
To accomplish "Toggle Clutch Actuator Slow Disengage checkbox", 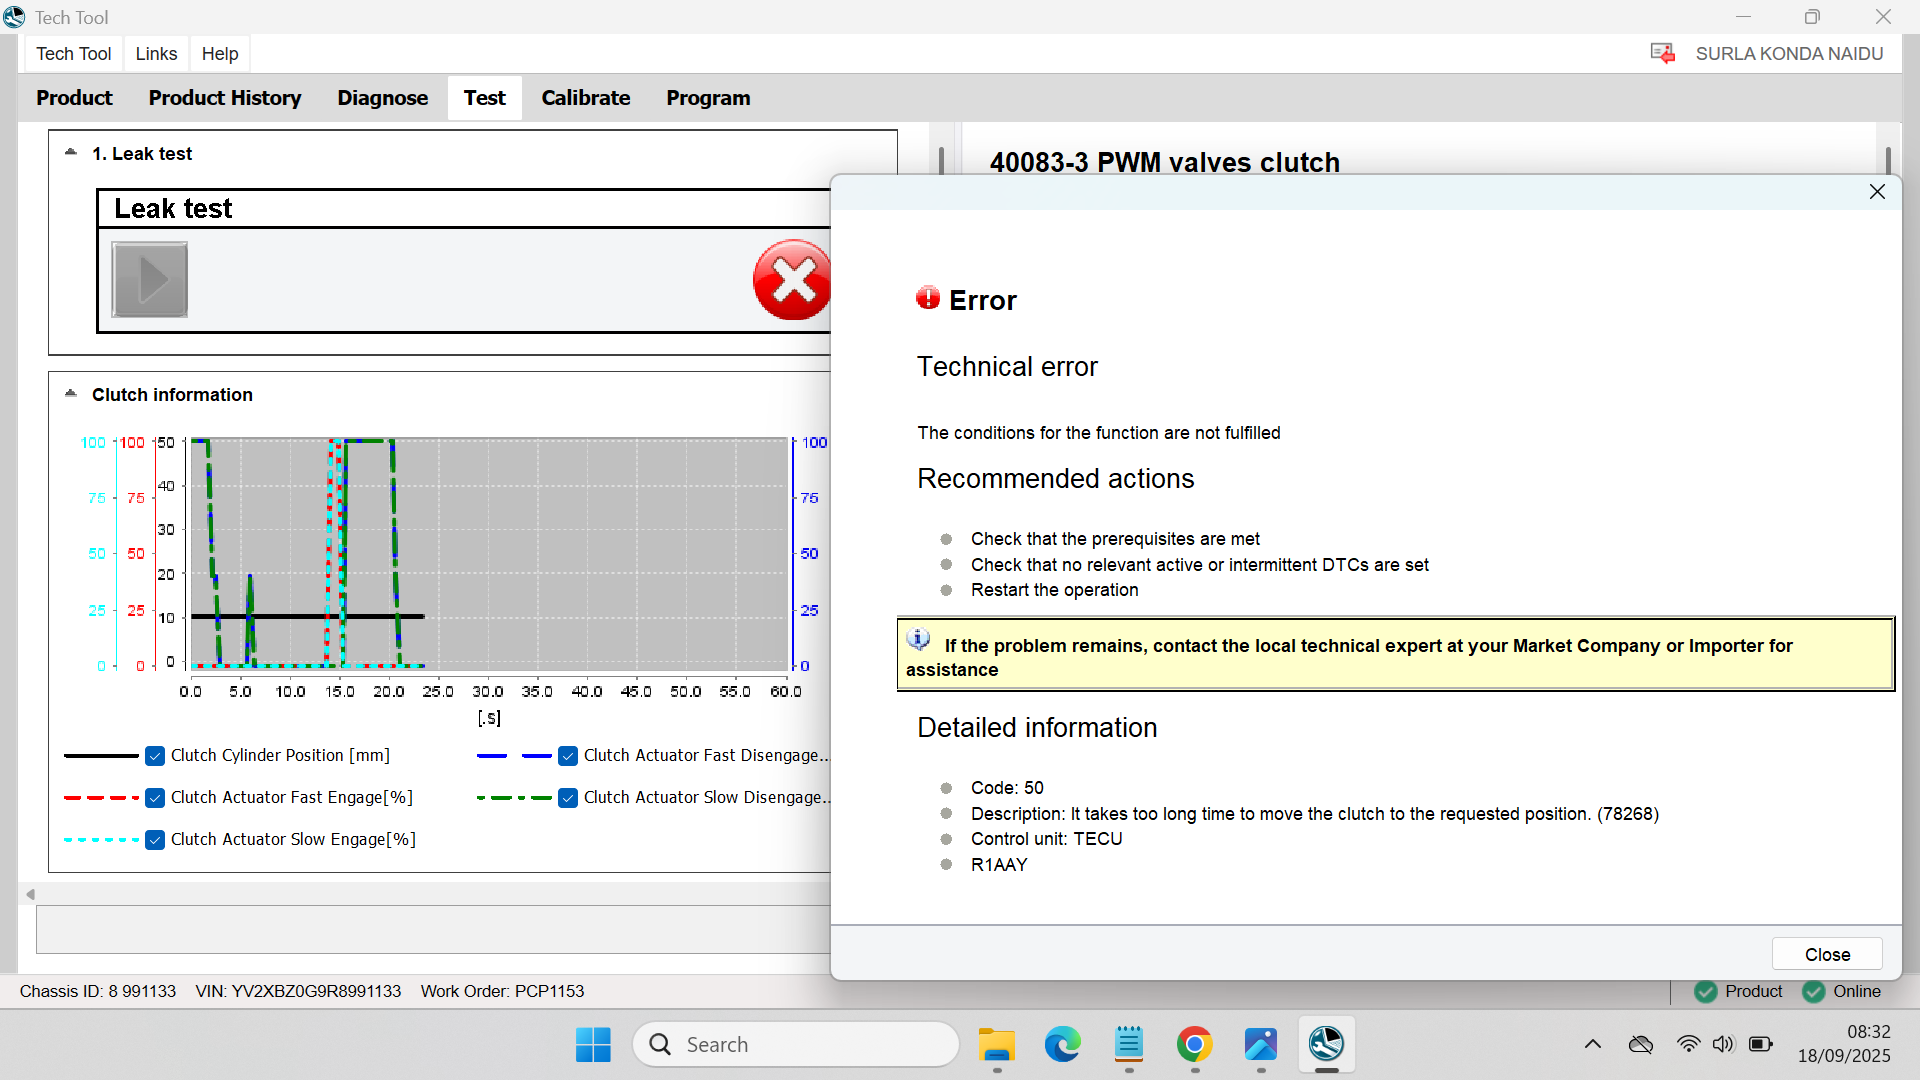I will tap(568, 798).
